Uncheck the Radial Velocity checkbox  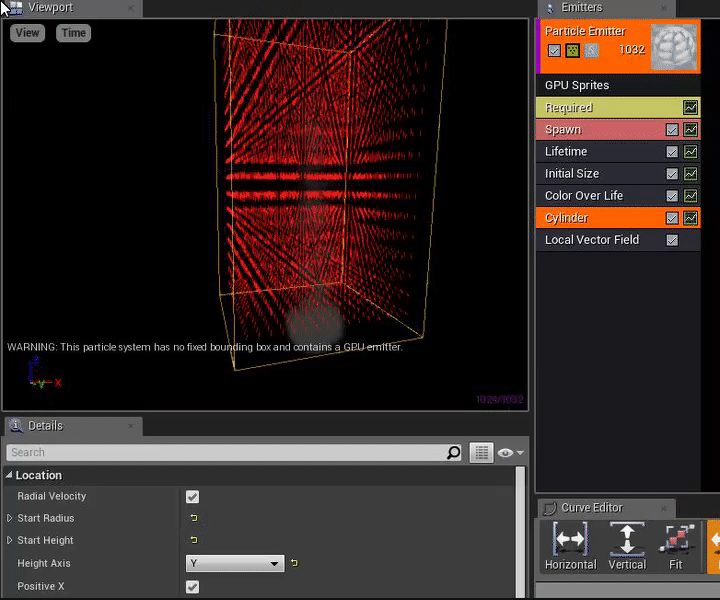coord(192,497)
